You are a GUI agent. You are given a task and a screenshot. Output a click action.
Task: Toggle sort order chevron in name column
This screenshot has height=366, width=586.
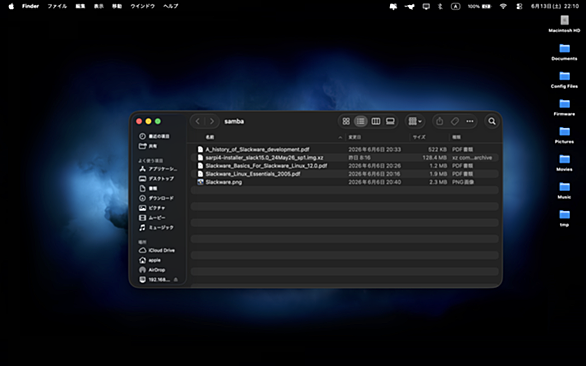340,137
